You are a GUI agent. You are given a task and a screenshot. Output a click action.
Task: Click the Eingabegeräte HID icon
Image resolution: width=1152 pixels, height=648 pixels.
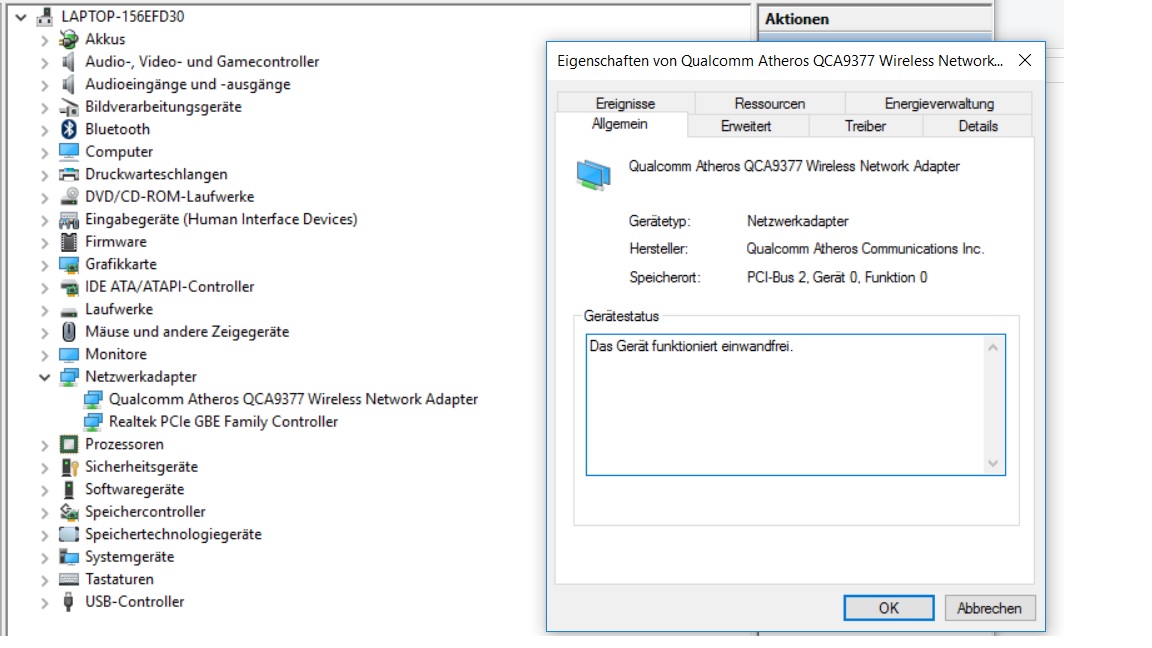68,219
